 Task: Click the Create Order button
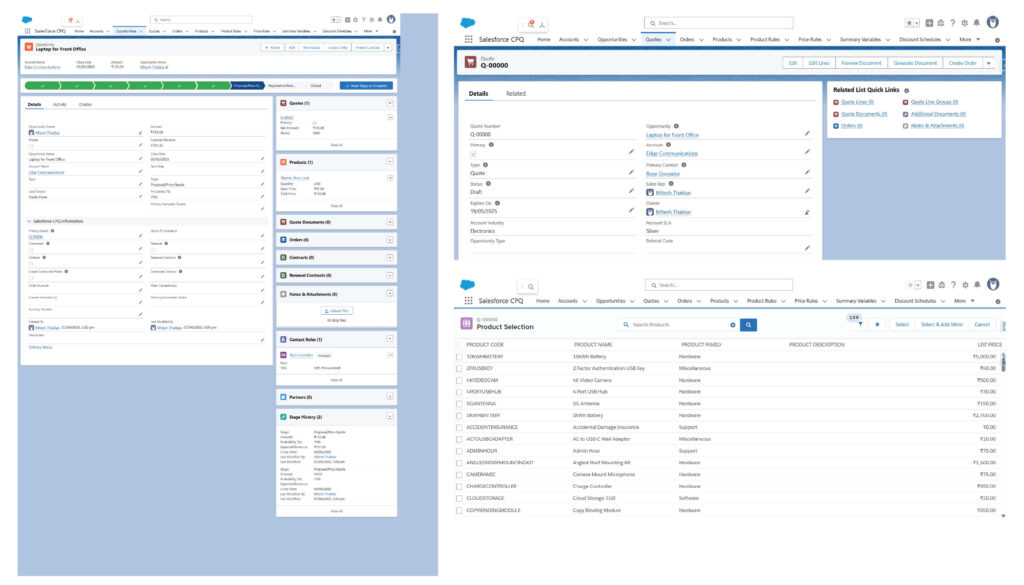pos(962,63)
